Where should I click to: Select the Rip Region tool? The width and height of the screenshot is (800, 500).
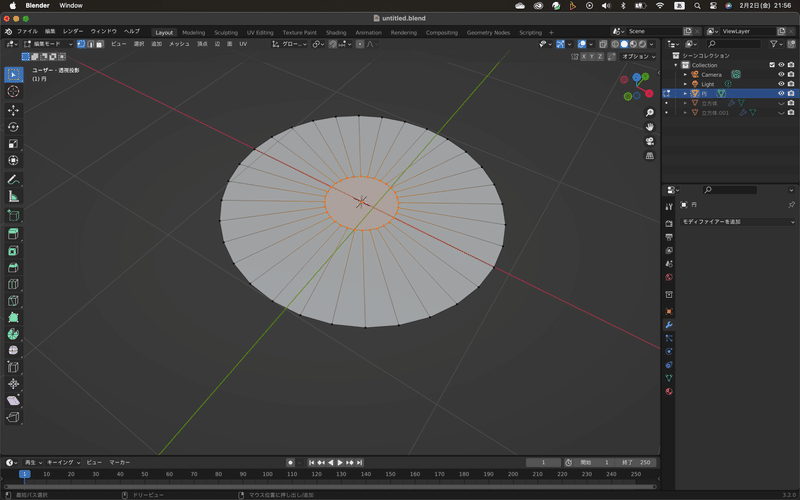coord(14,417)
